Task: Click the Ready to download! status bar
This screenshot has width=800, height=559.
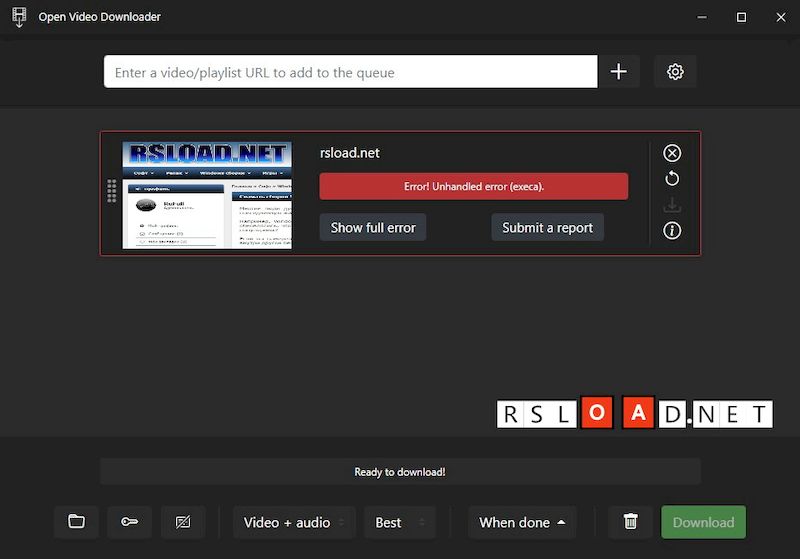Action: (400, 472)
